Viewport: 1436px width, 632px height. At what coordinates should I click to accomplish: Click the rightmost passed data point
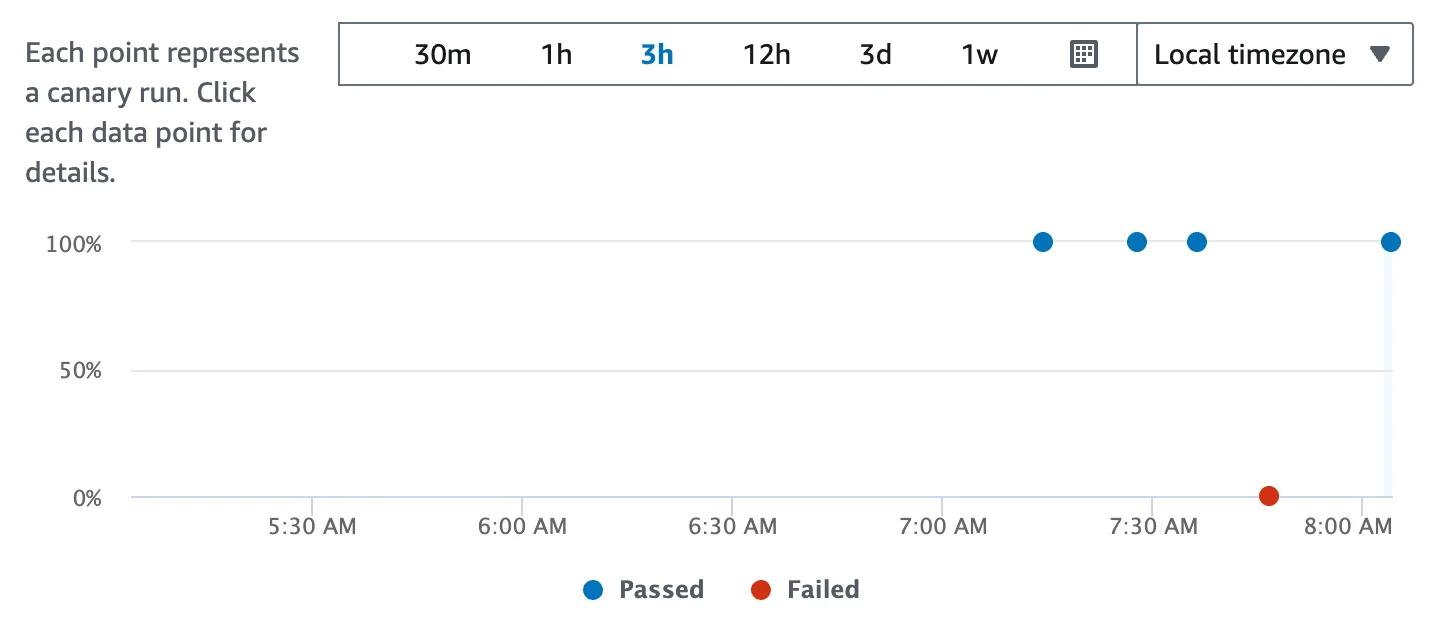1390,240
